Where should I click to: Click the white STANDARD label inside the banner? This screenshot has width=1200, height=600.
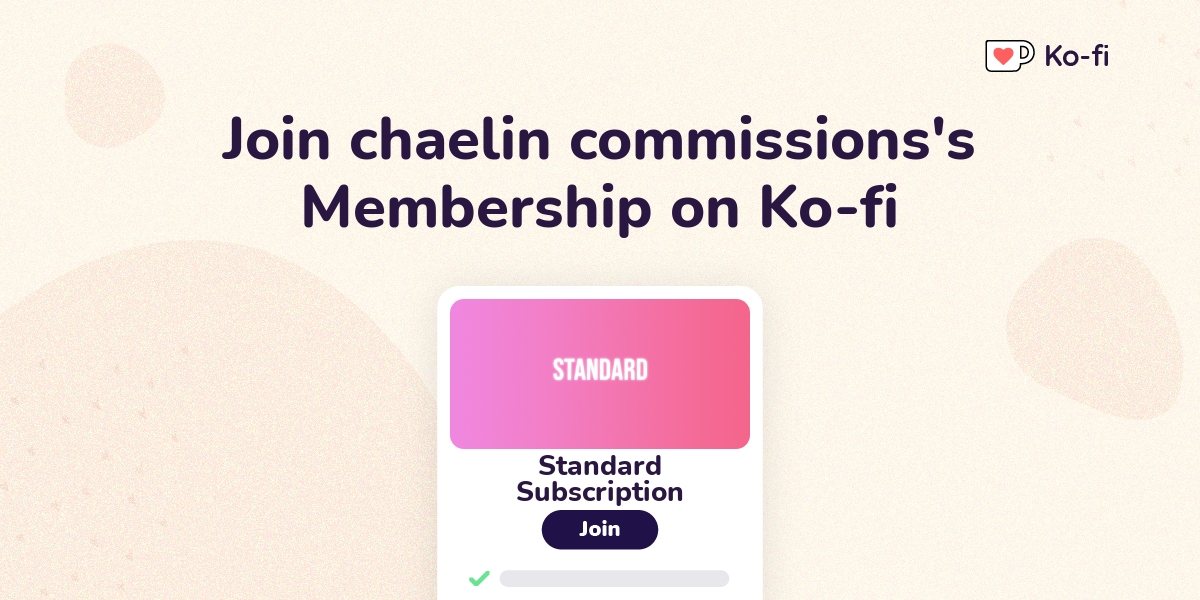[x=600, y=370]
